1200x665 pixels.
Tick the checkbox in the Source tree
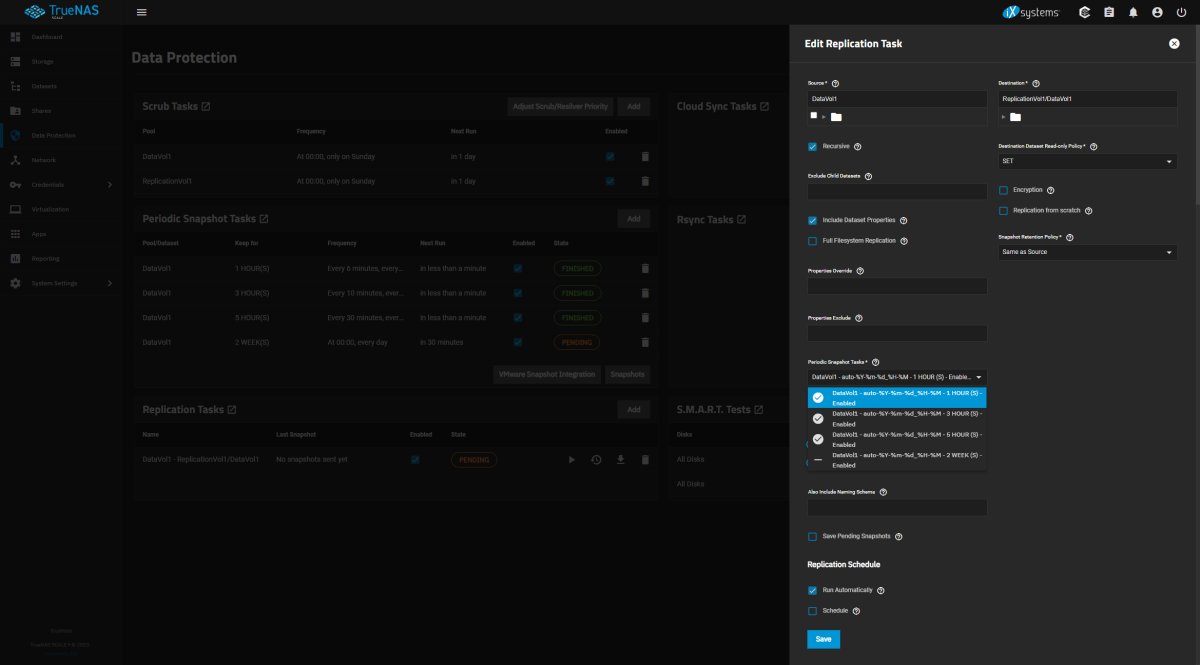(x=814, y=116)
